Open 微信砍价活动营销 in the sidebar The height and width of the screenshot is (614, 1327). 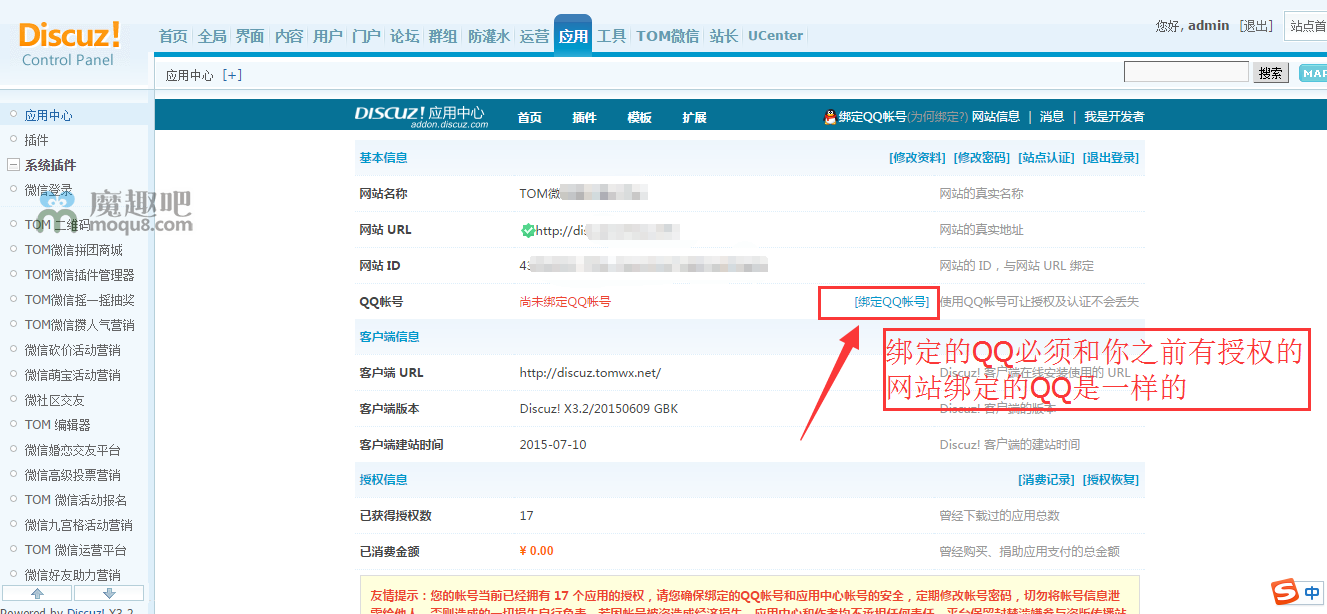click(72, 350)
